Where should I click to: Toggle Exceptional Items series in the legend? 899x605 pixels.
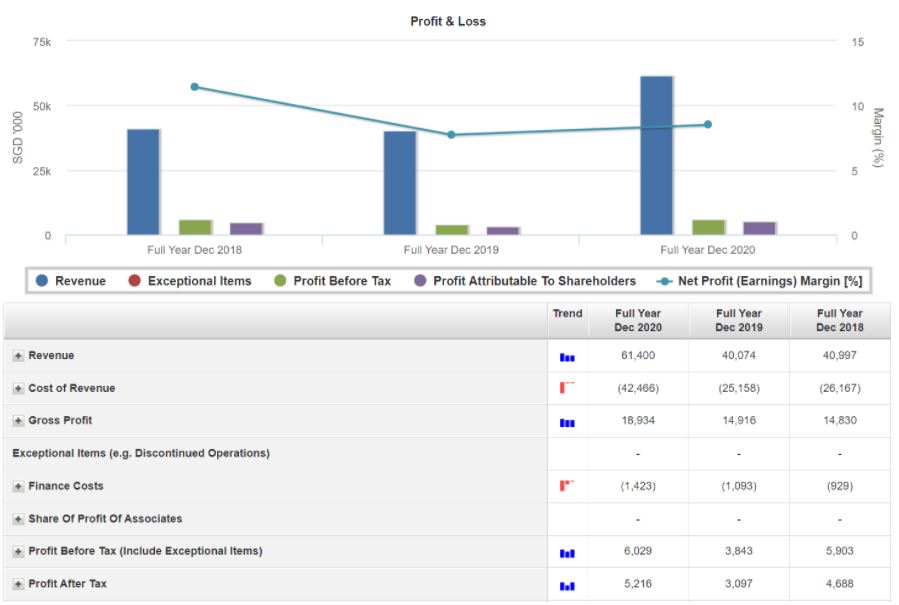188,281
